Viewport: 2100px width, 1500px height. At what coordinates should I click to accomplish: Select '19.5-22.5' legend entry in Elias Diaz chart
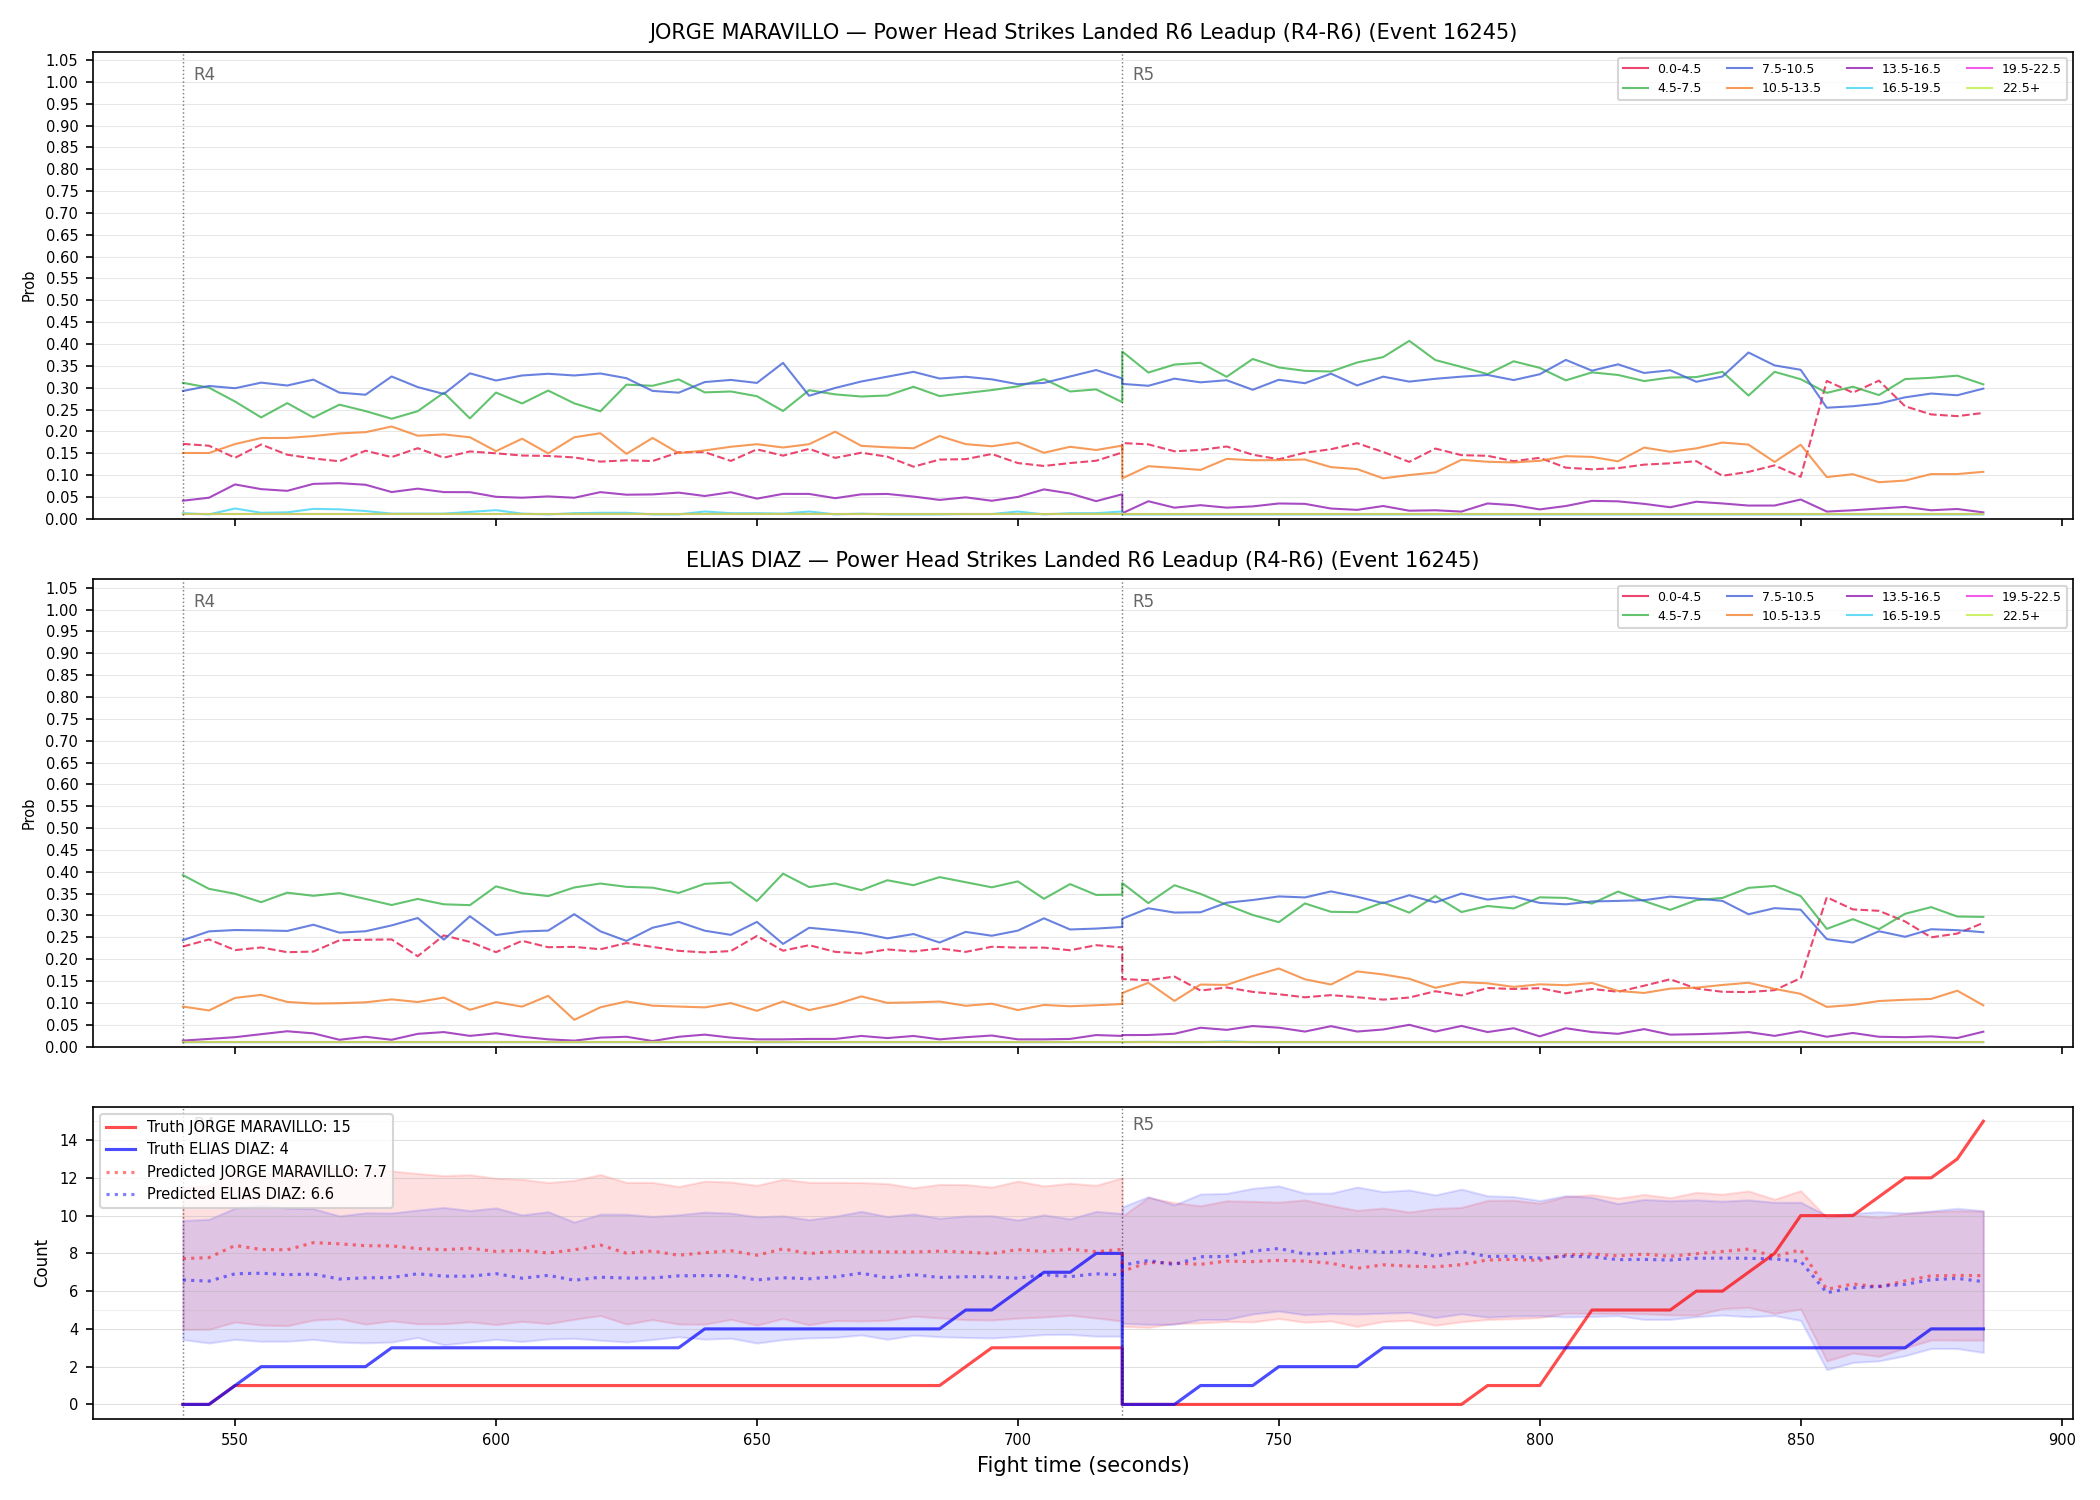click(2014, 597)
